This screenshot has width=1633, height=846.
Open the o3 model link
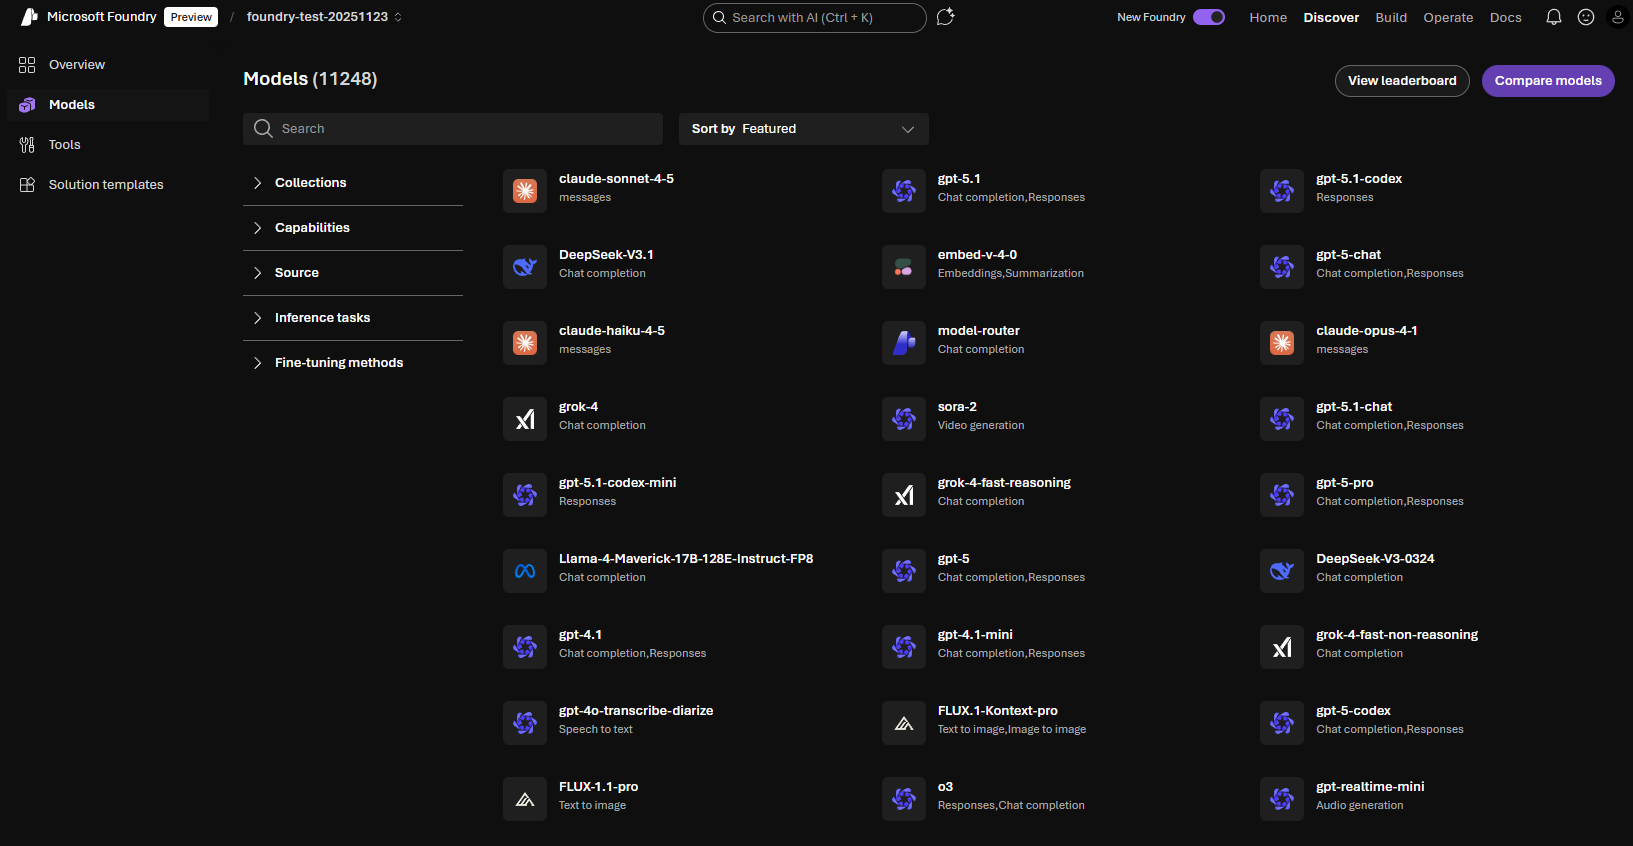click(945, 787)
